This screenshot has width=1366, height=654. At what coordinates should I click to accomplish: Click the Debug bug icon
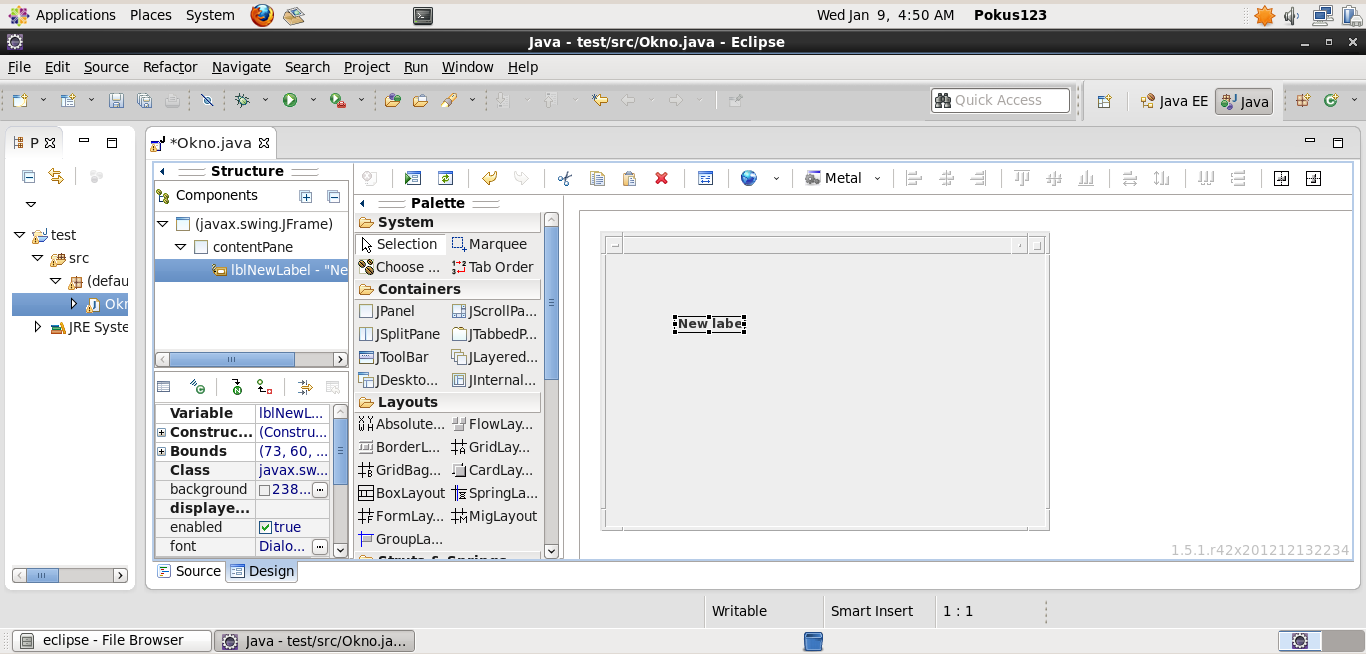click(242, 100)
